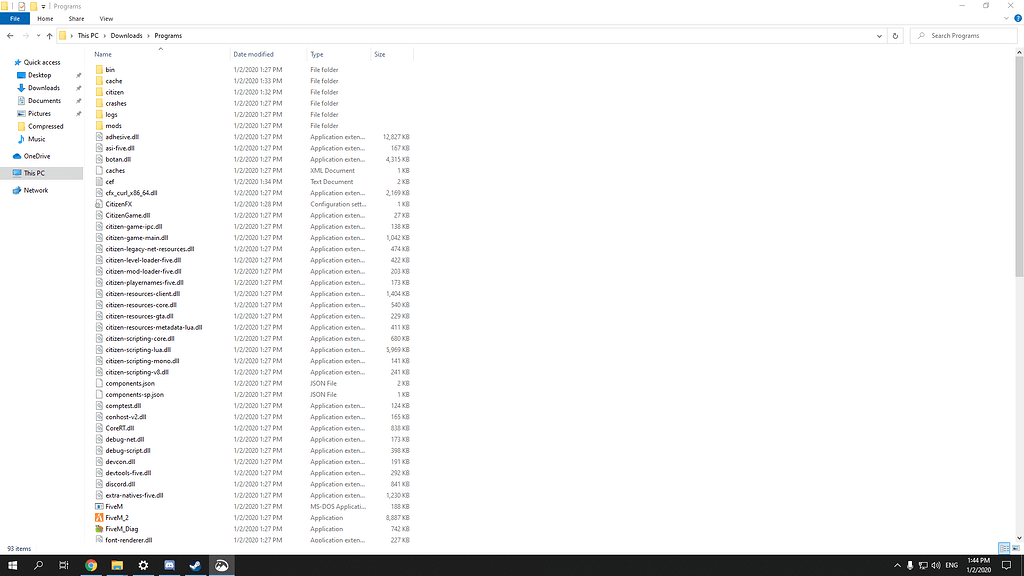Open Task View from the taskbar
The width and height of the screenshot is (1024, 576).
click(63, 565)
